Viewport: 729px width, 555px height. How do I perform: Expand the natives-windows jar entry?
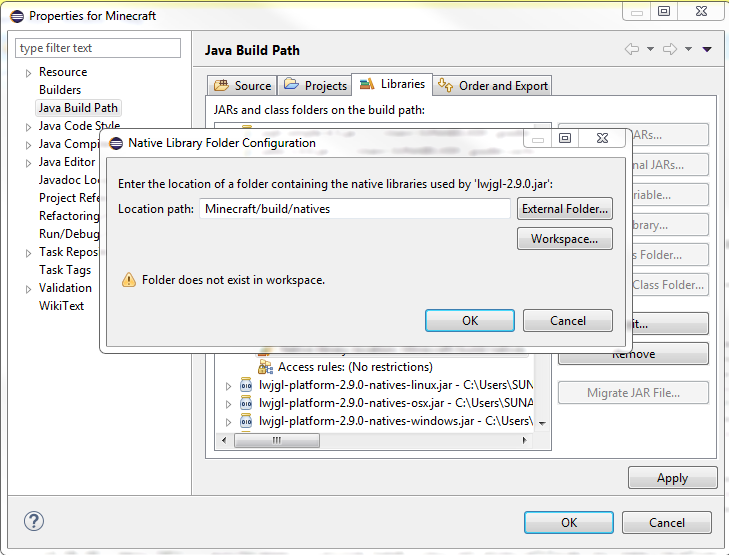228,422
